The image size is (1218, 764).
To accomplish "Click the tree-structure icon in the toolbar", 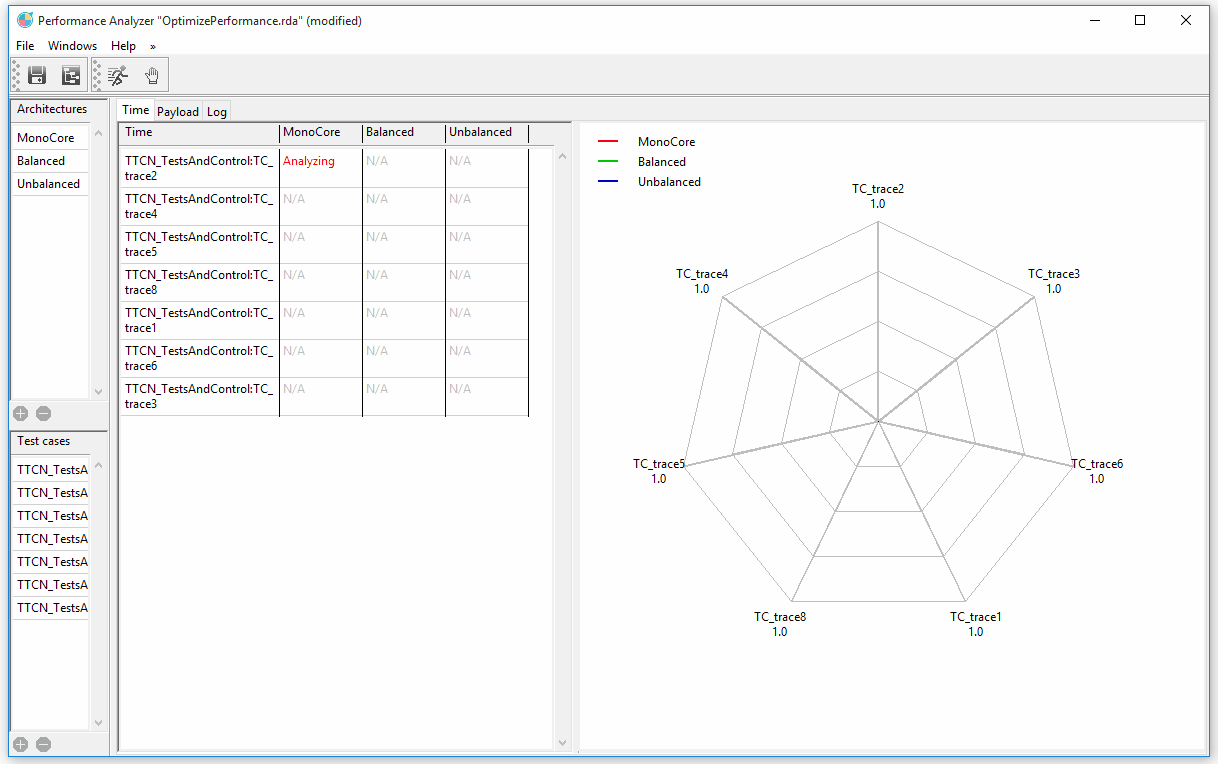I will coord(70,75).
